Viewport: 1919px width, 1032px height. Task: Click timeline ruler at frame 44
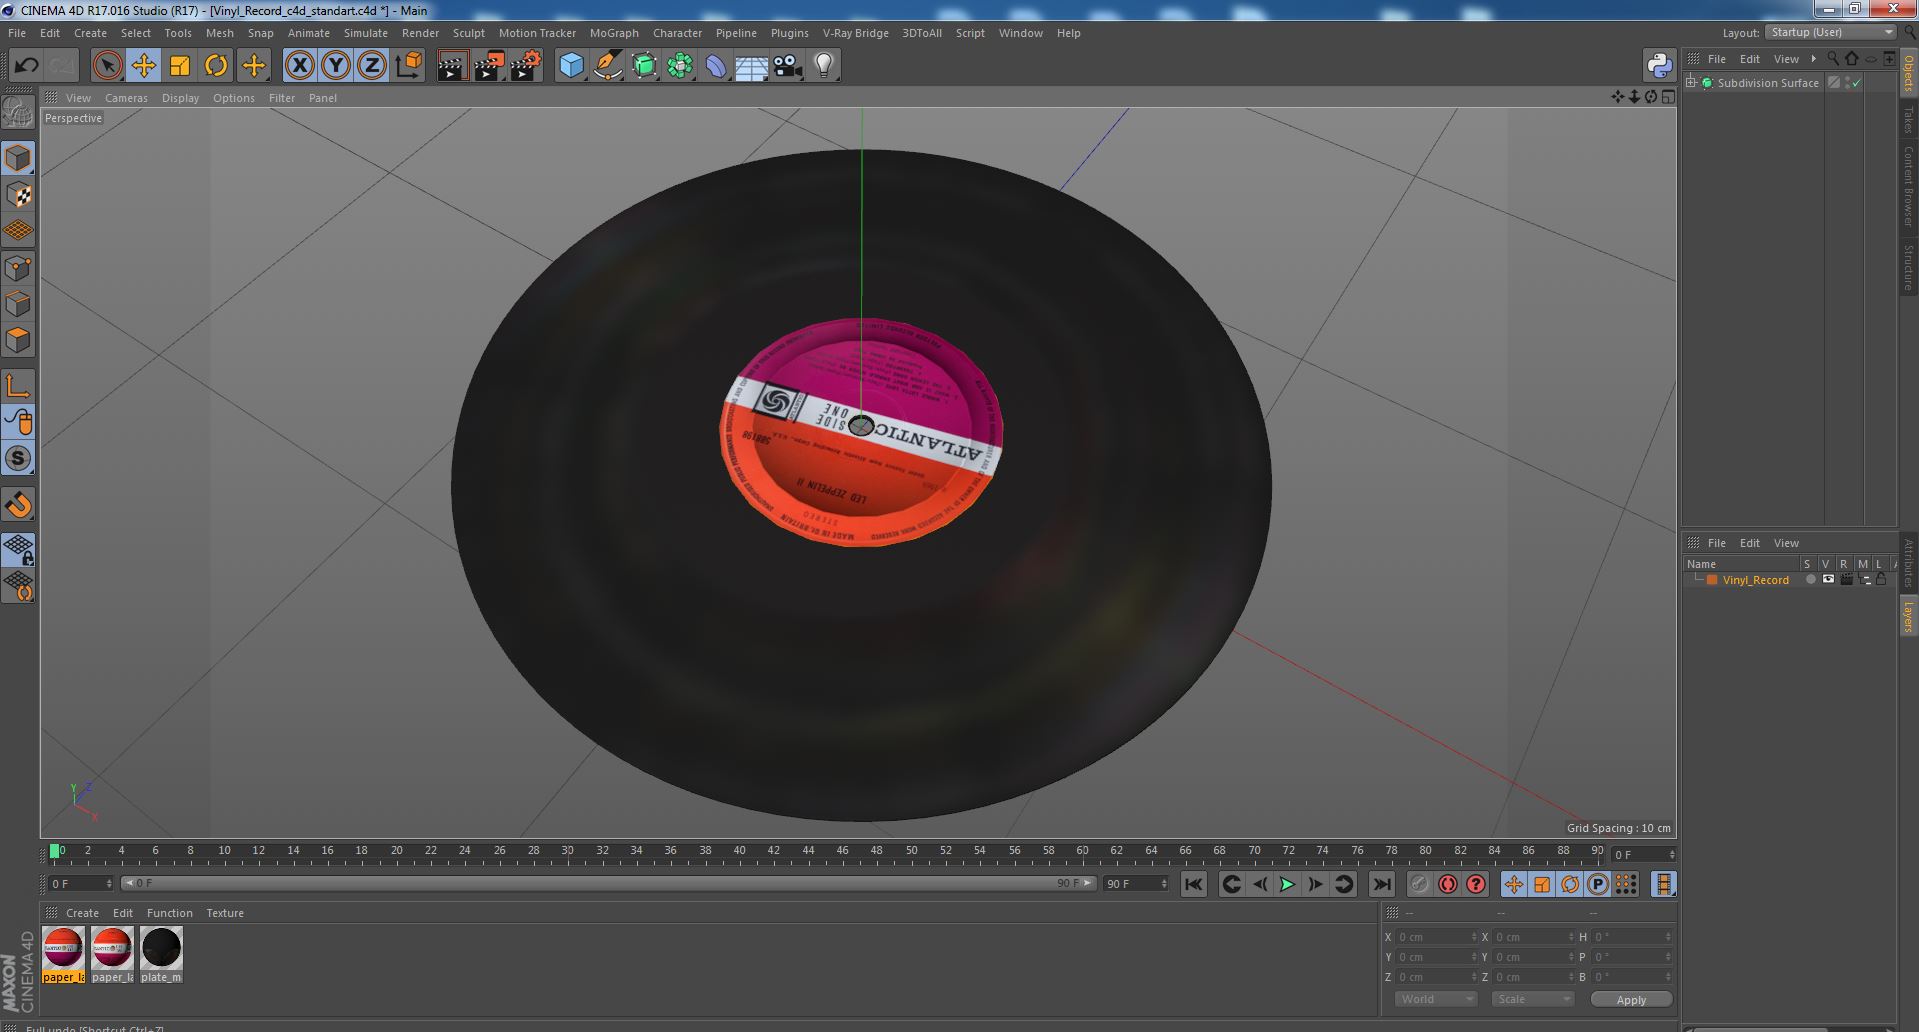pyautogui.click(x=808, y=852)
